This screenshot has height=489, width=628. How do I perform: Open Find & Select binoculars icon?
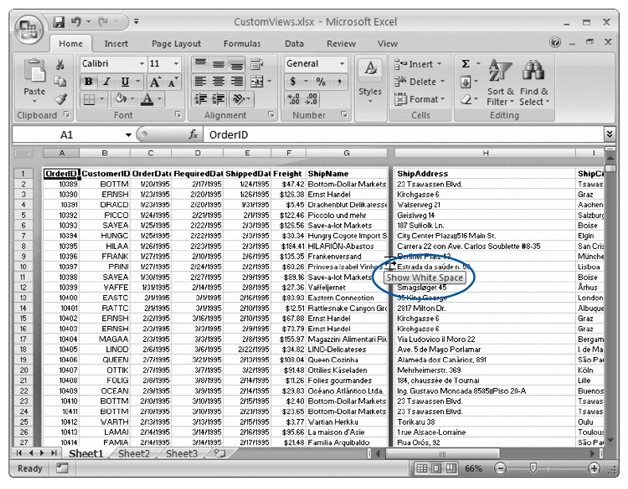[x=533, y=72]
